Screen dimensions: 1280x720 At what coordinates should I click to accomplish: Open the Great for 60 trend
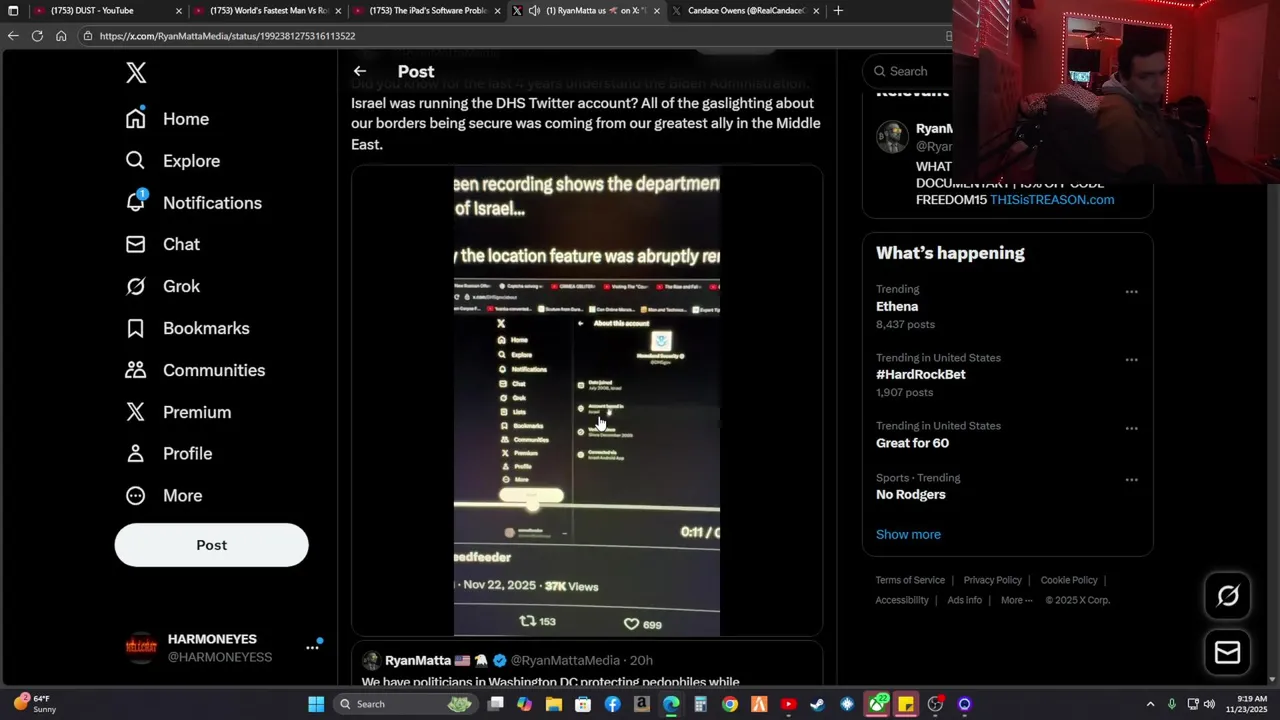point(912,443)
